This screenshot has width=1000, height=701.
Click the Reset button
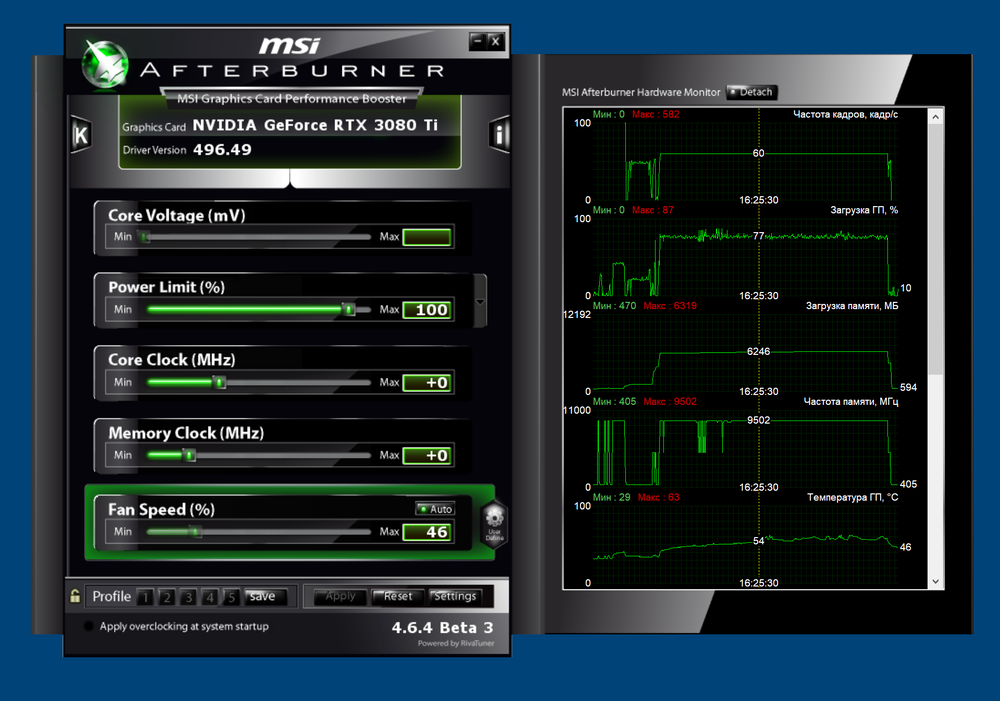(398, 596)
